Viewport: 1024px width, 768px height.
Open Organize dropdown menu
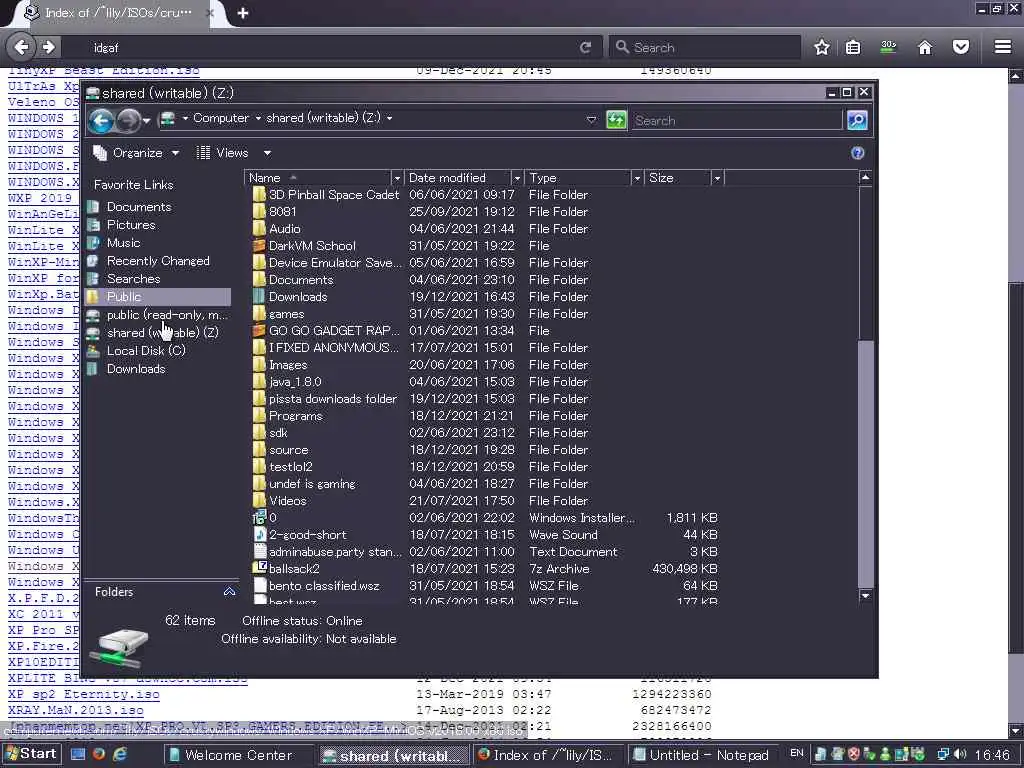coord(136,153)
